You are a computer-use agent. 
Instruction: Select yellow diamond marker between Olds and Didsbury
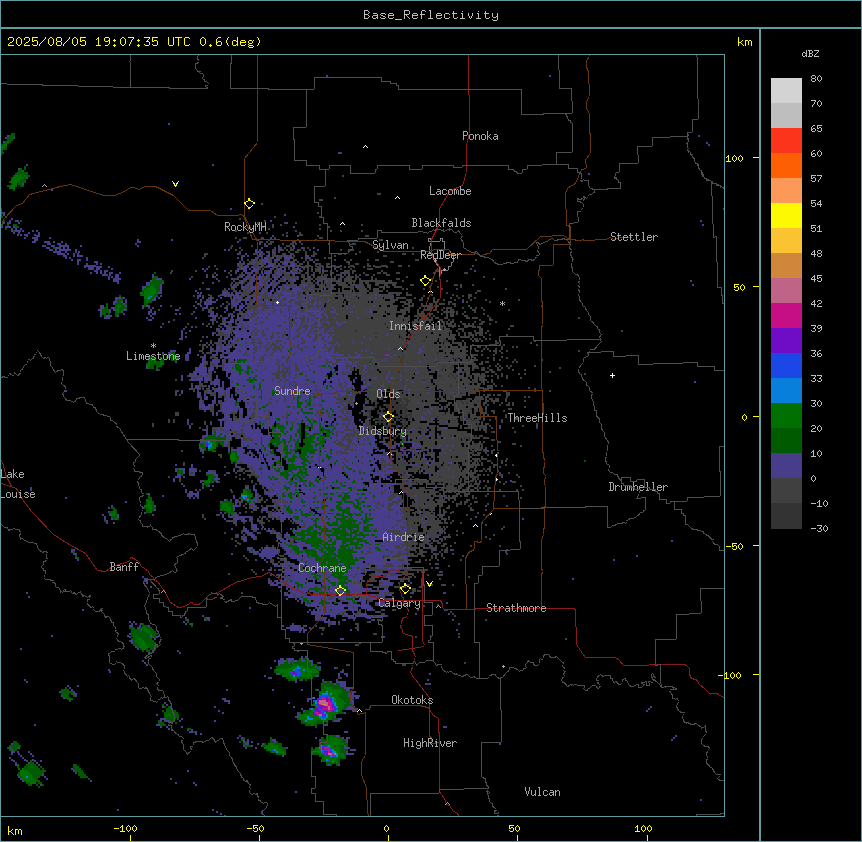388,417
